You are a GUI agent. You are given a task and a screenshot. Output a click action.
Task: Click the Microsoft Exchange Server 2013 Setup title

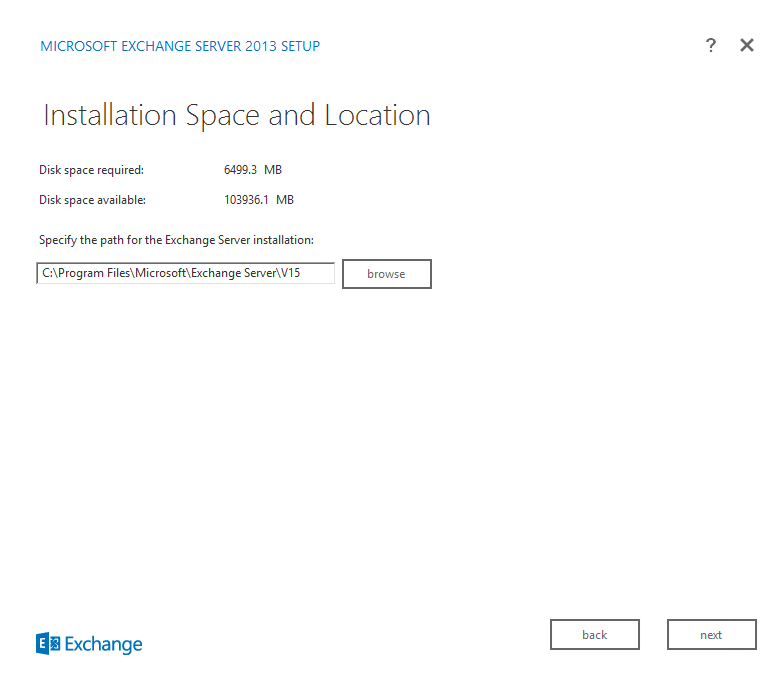(180, 46)
